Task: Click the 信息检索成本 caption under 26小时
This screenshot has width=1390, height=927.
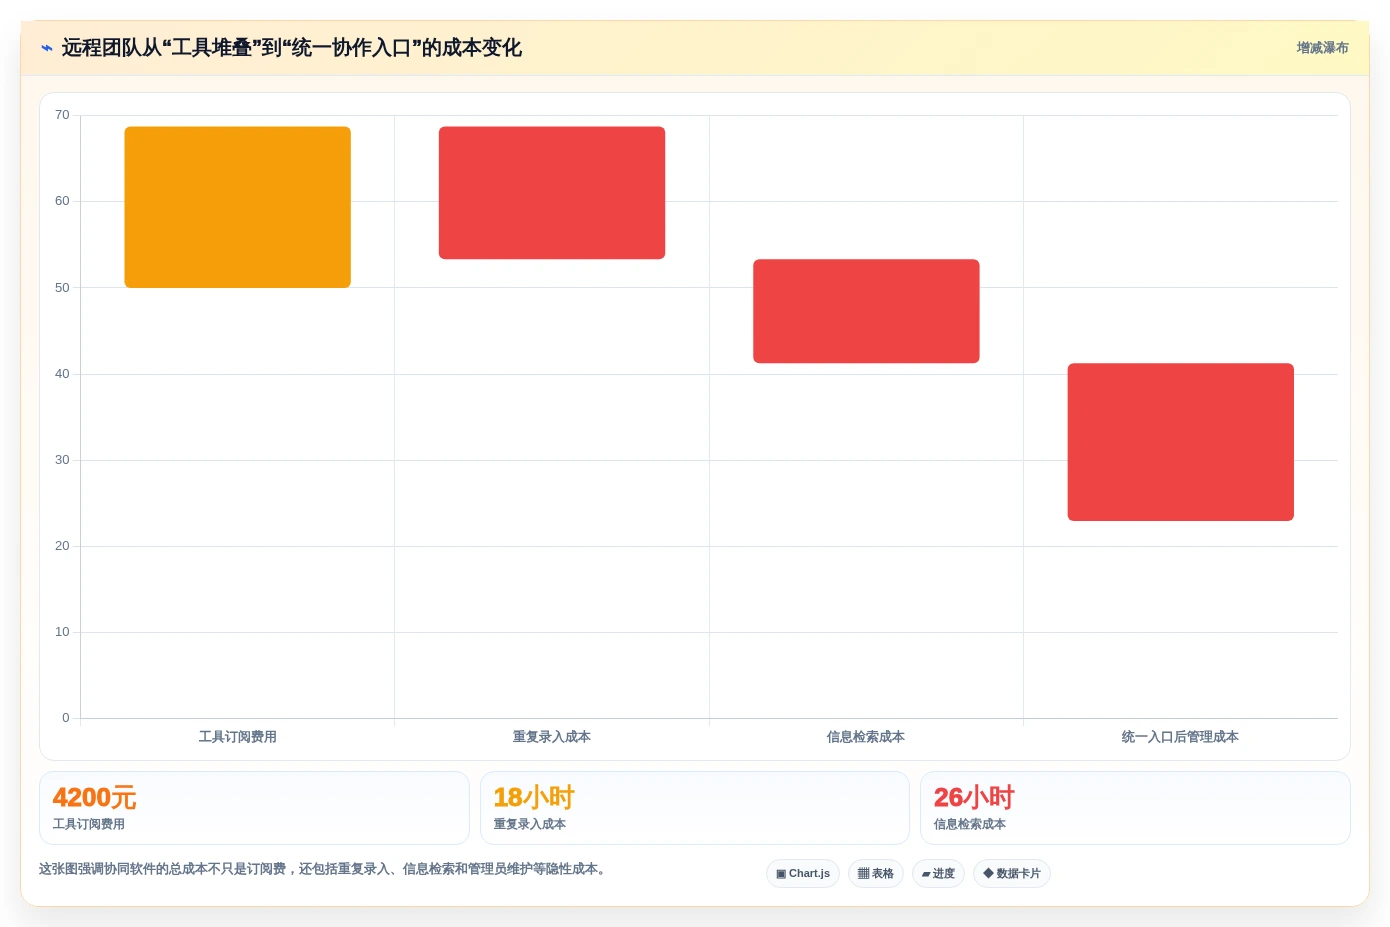Action: point(970,824)
